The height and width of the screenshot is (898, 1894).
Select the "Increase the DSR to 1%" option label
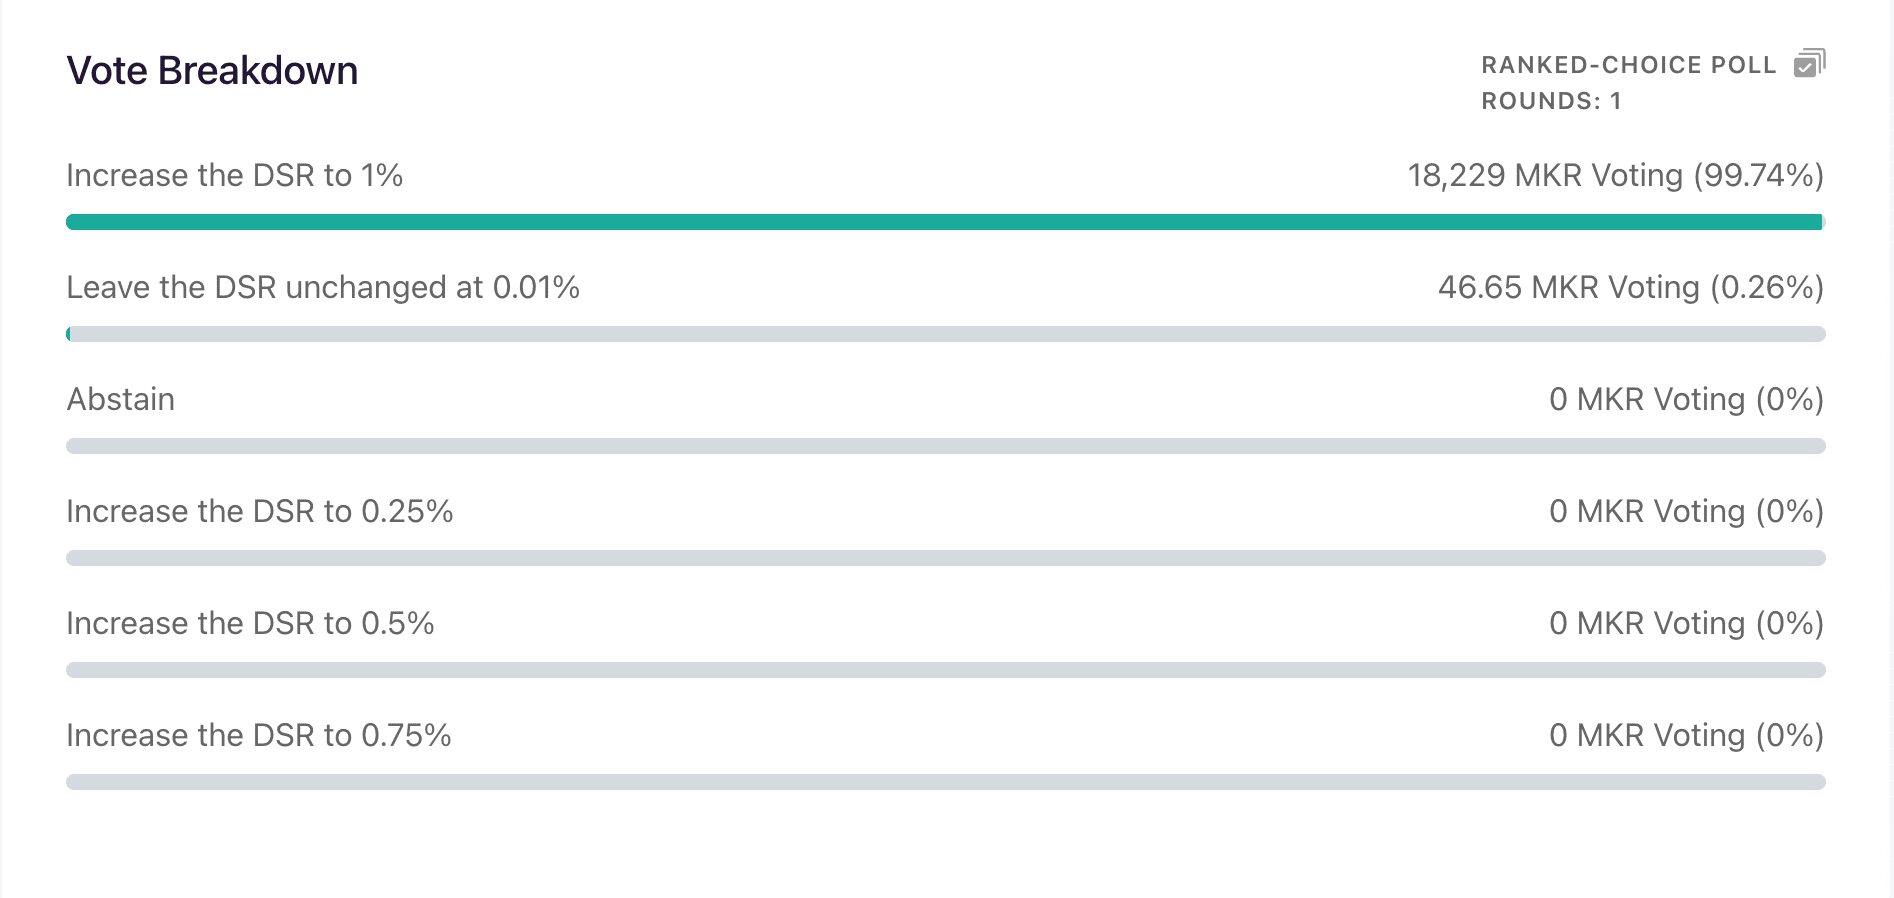pos(234,175)
